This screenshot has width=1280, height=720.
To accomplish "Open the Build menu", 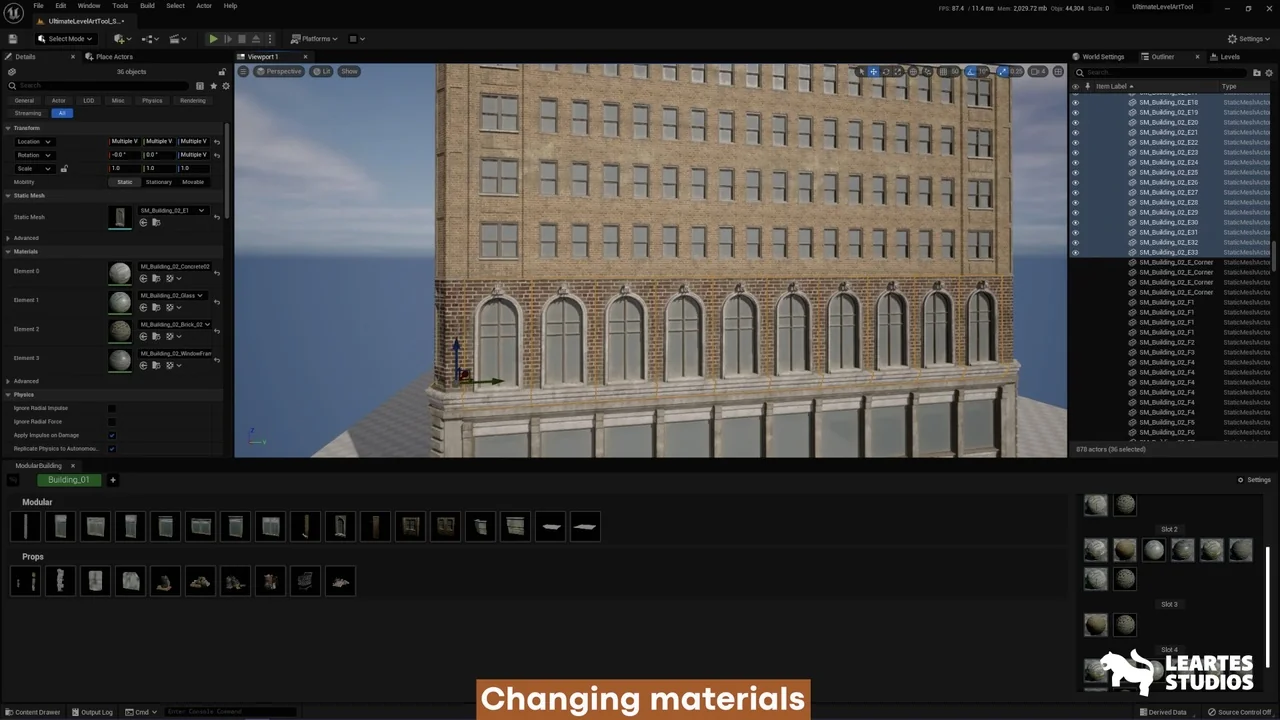I will pos(147,6).
